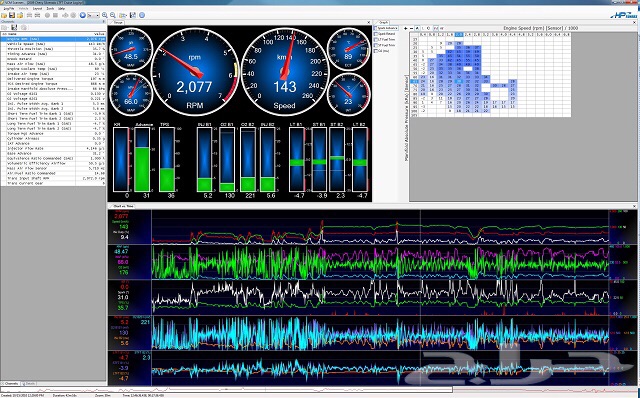This screenshot has width=640, height=398.
Task: Select the Throttle Position channel row
Action: (x=53, y=49)
